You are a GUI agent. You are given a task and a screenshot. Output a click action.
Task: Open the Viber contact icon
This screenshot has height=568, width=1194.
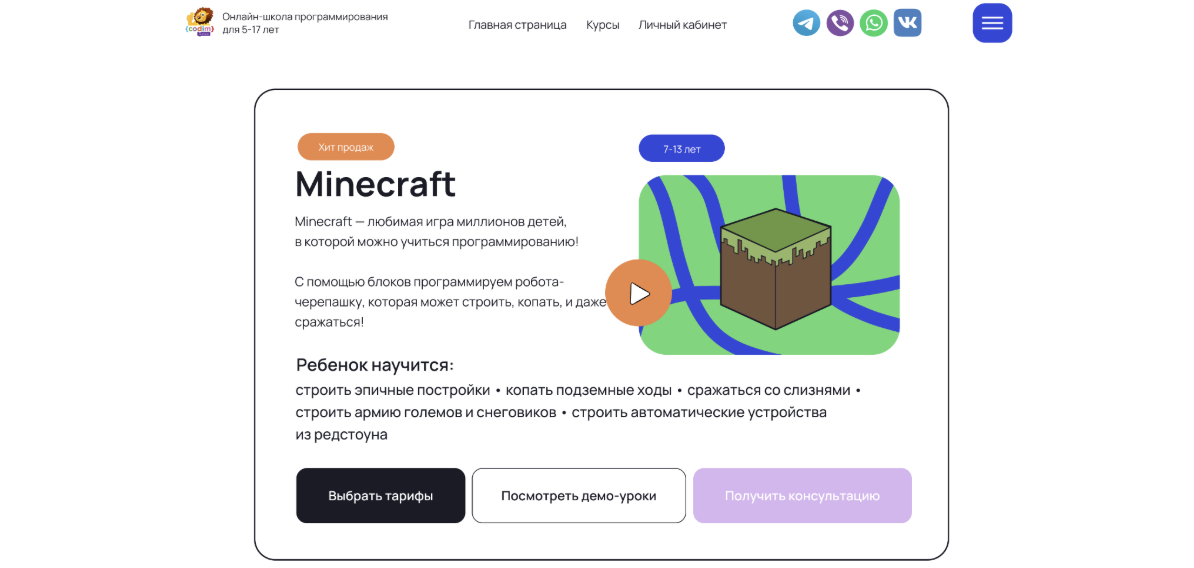click(840, 23)
